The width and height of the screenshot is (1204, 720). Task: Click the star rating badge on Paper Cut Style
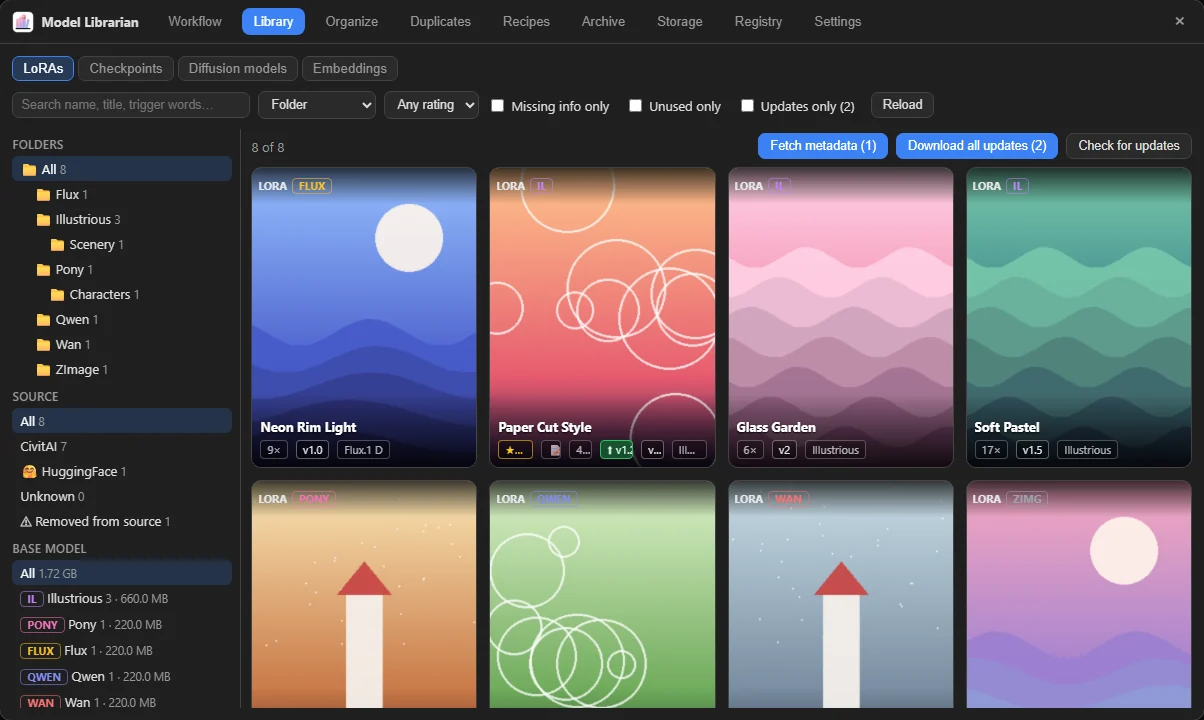point(515,450)
